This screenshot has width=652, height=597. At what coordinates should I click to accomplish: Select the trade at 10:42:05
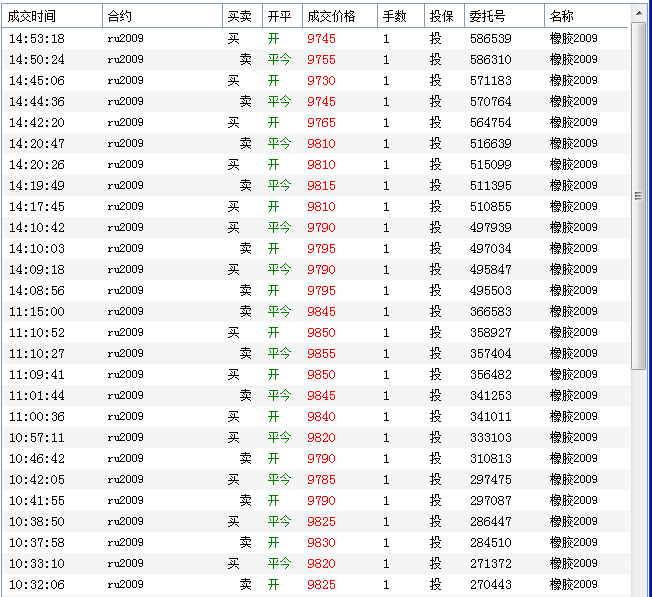click(316, 479)
